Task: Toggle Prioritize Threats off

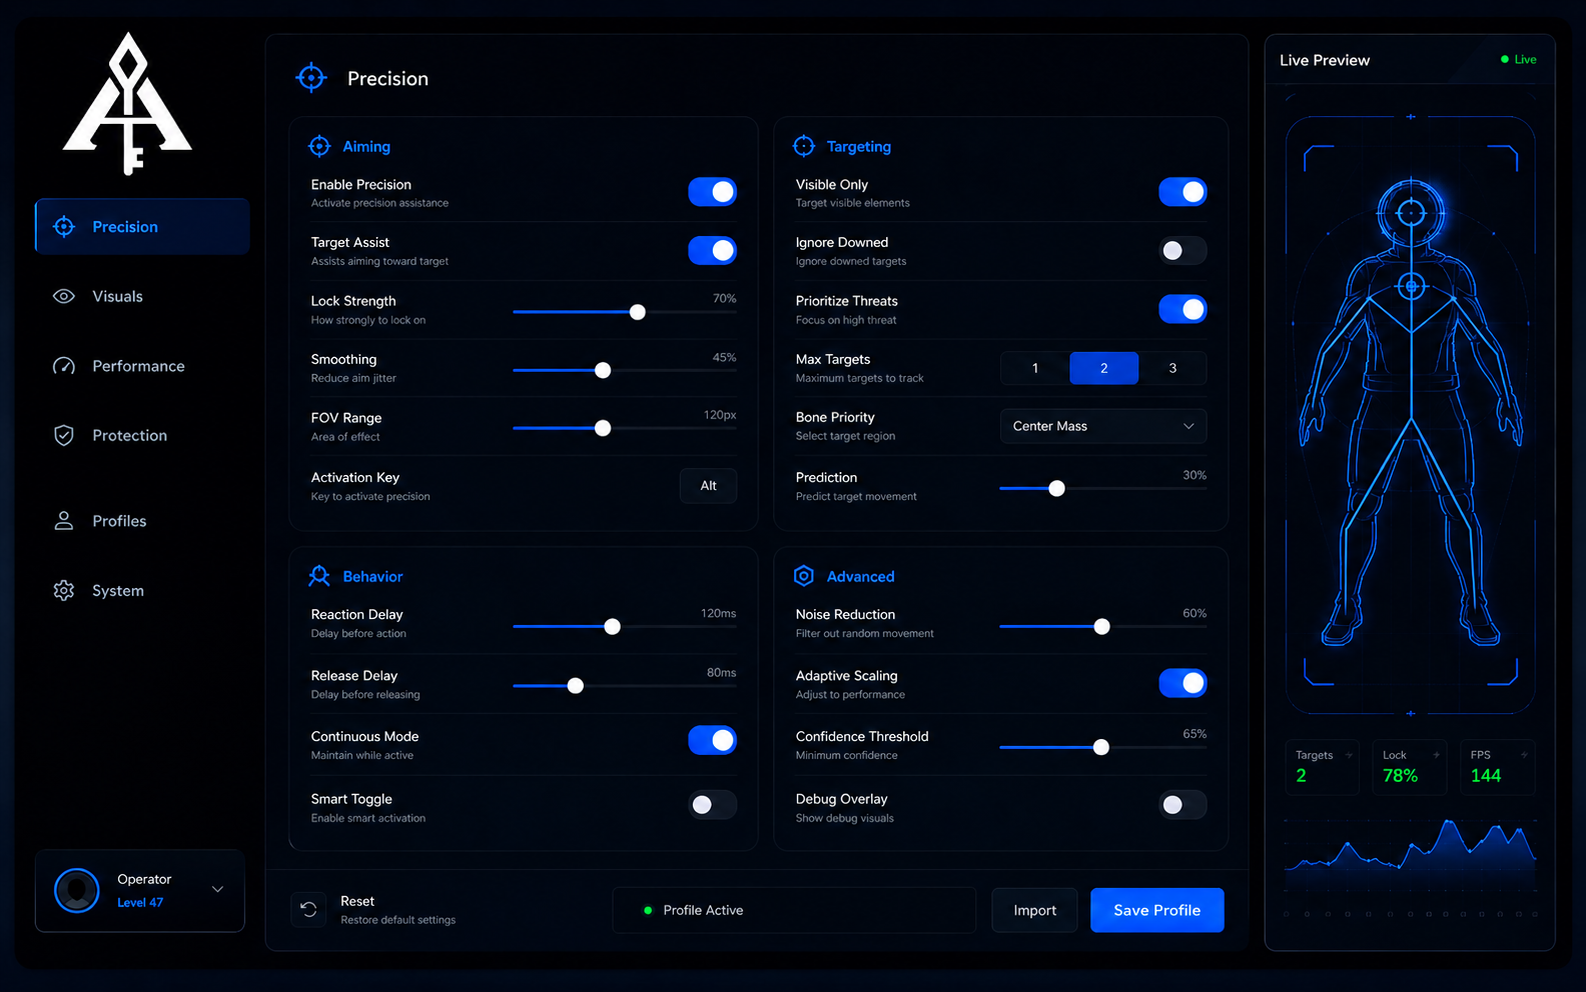Action: tap(1183, 309)
